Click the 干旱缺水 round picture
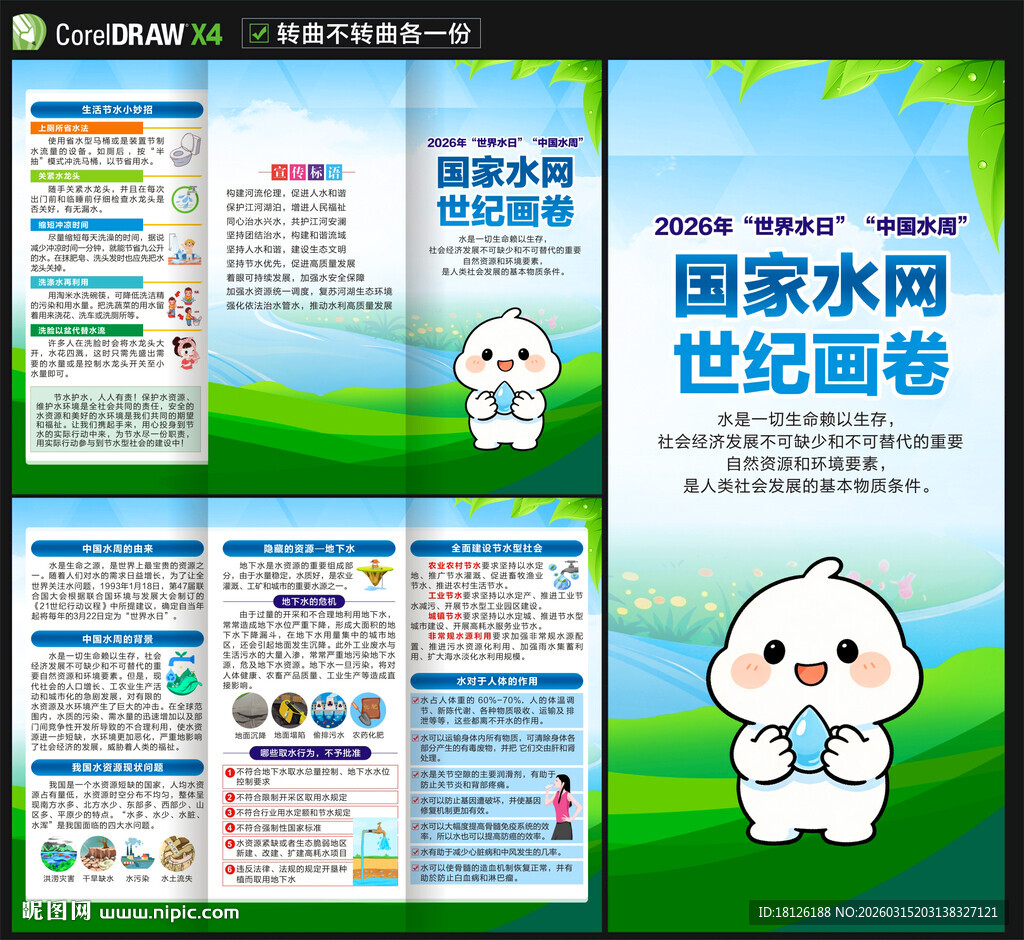This screenshot has height=940, width=1024. click(x=98, y=854)
